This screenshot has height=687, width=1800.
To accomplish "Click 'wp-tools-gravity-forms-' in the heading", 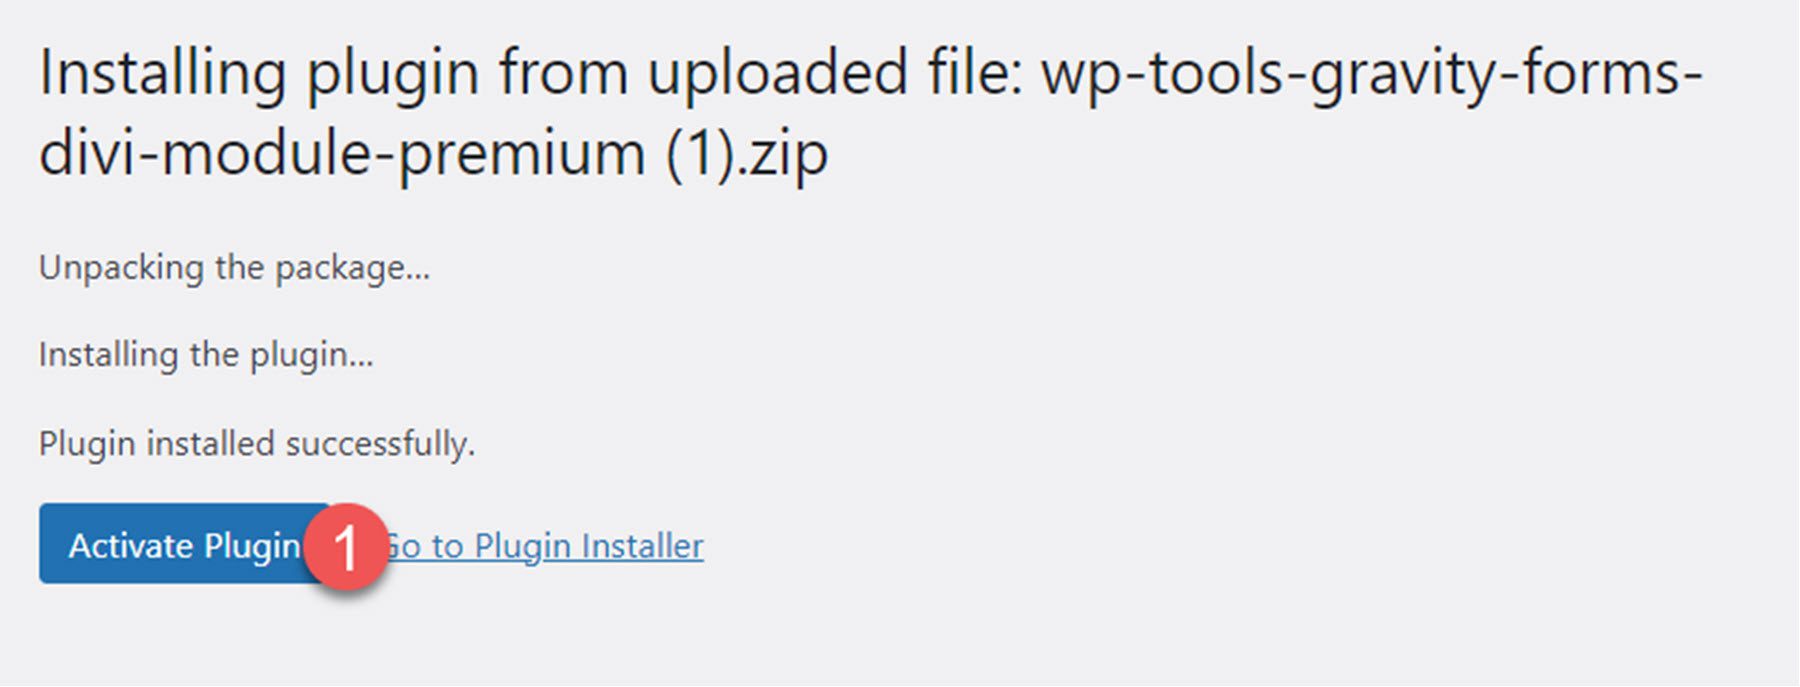I will click(x=1370, y=74).
